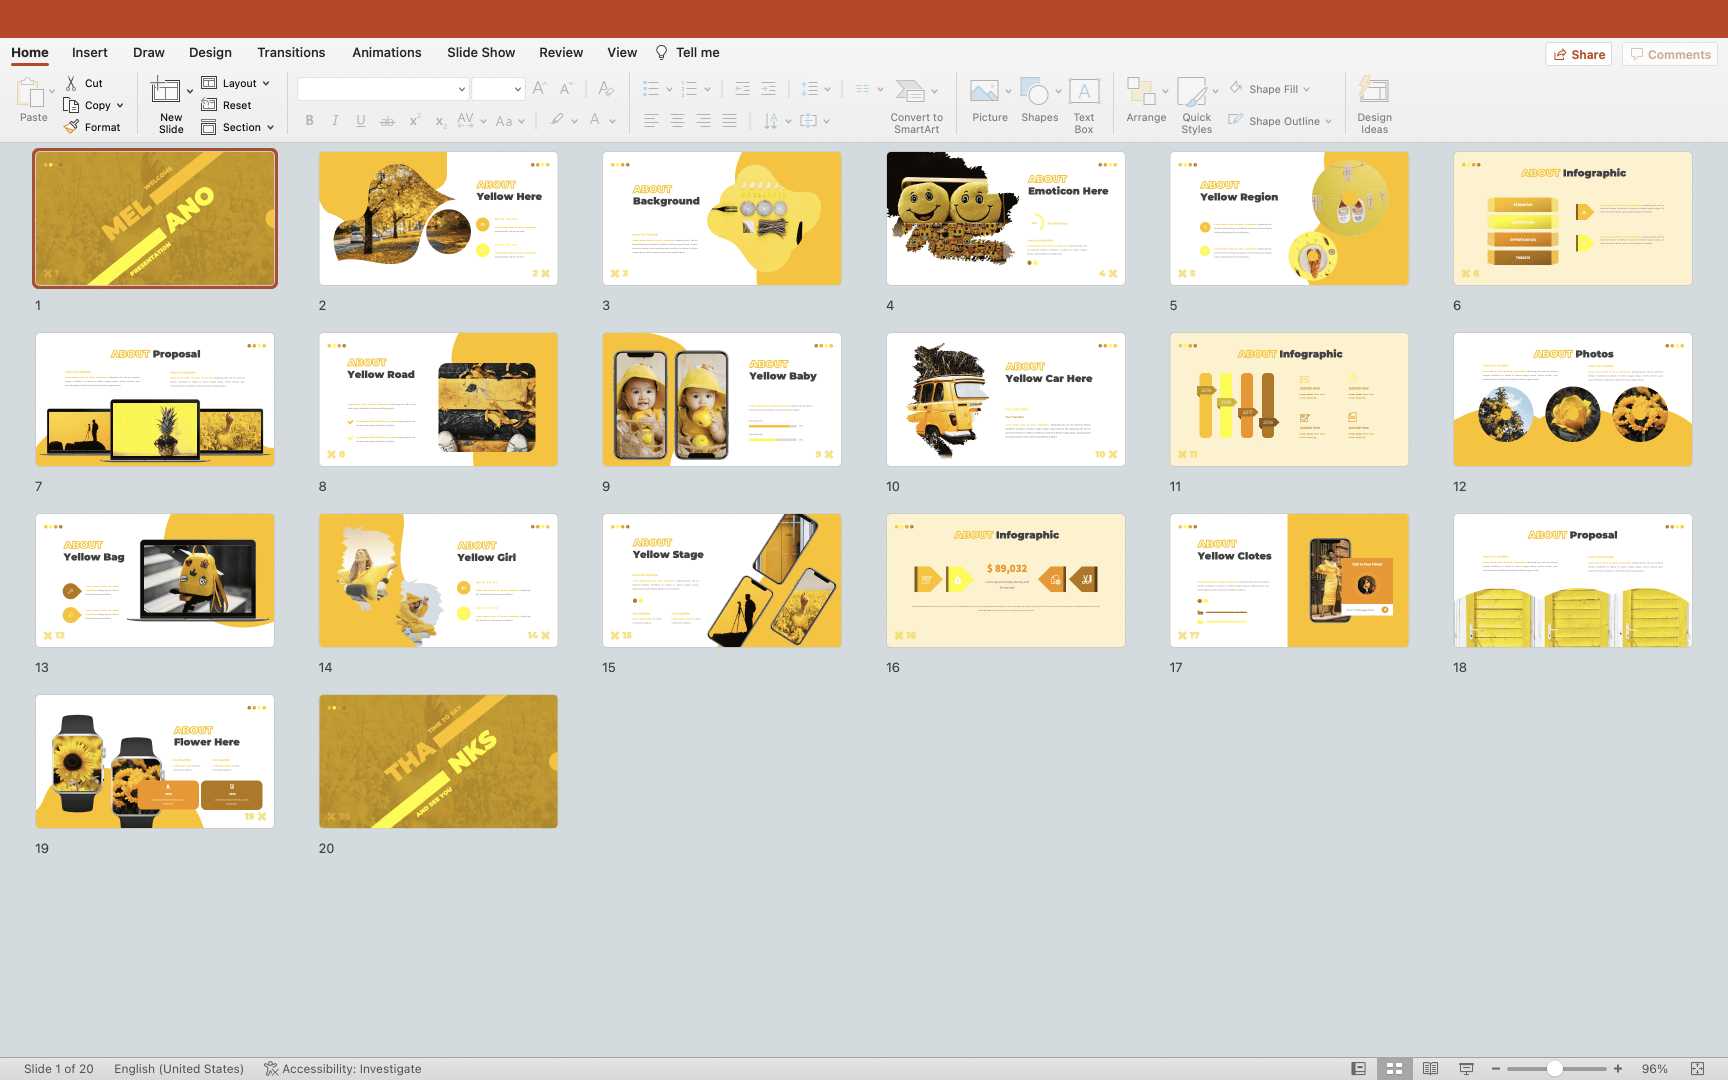1728x1080 pixels.
Task: Toggle Bold formatting
Action: point(309,121)
